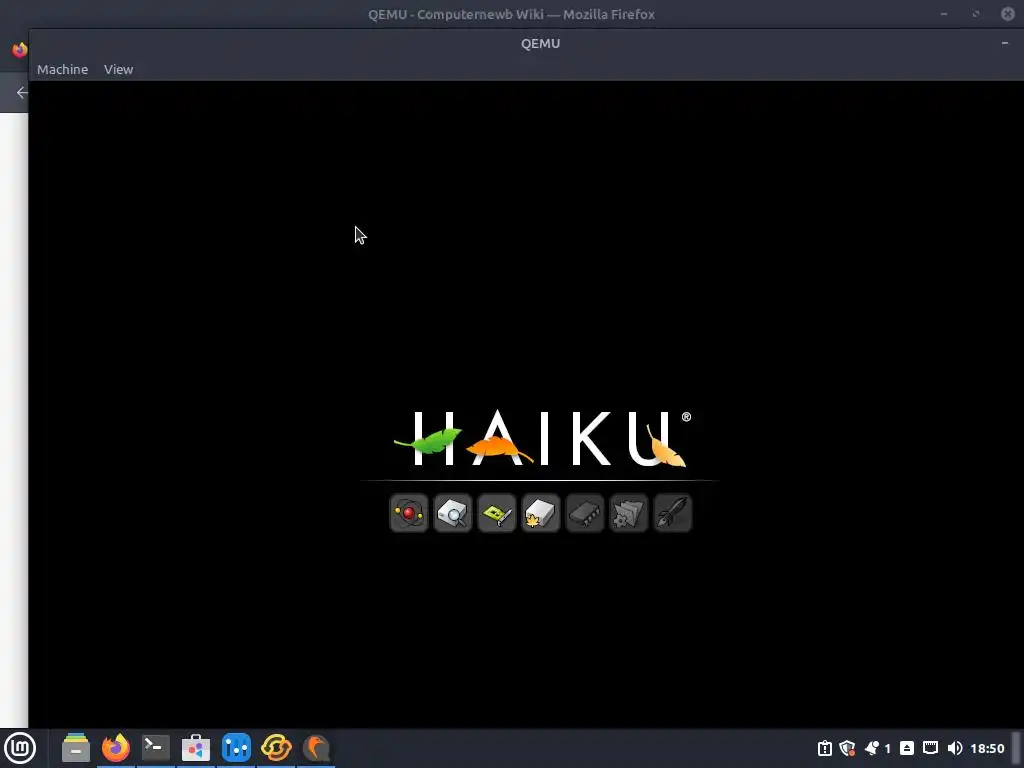Switch to Firefox from the taskbar
This screenshot has height=768, width=1024.
pos(116,748)
